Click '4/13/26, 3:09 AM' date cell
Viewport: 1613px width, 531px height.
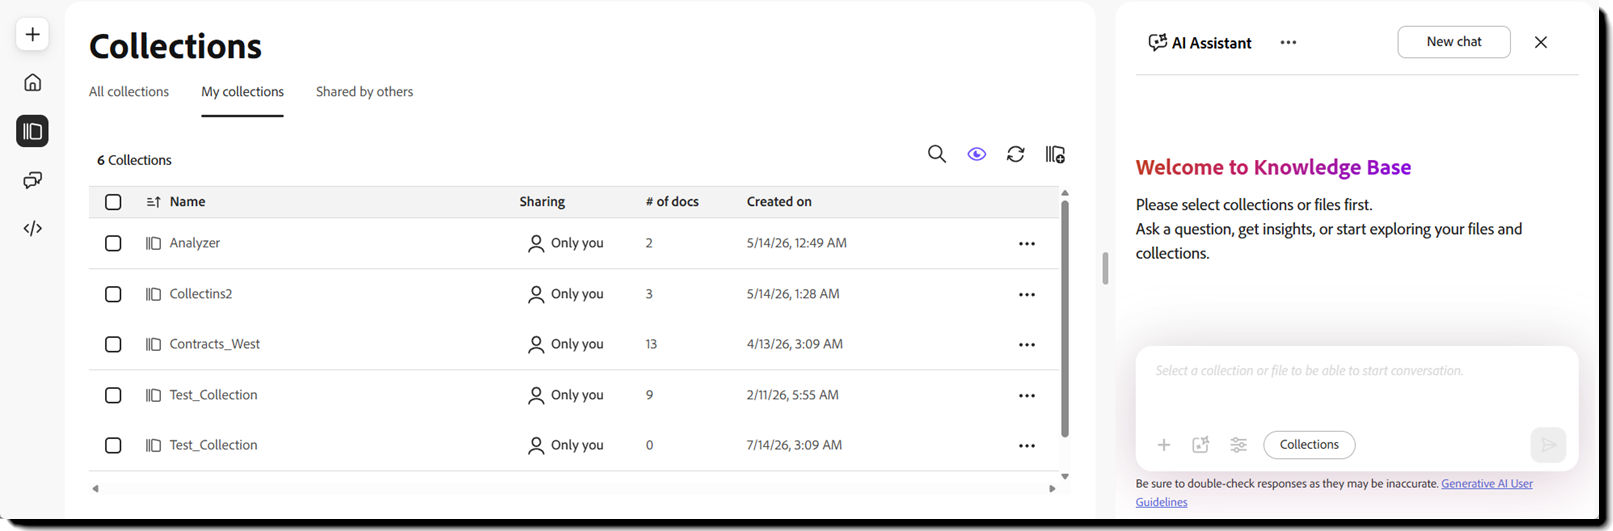794,344
